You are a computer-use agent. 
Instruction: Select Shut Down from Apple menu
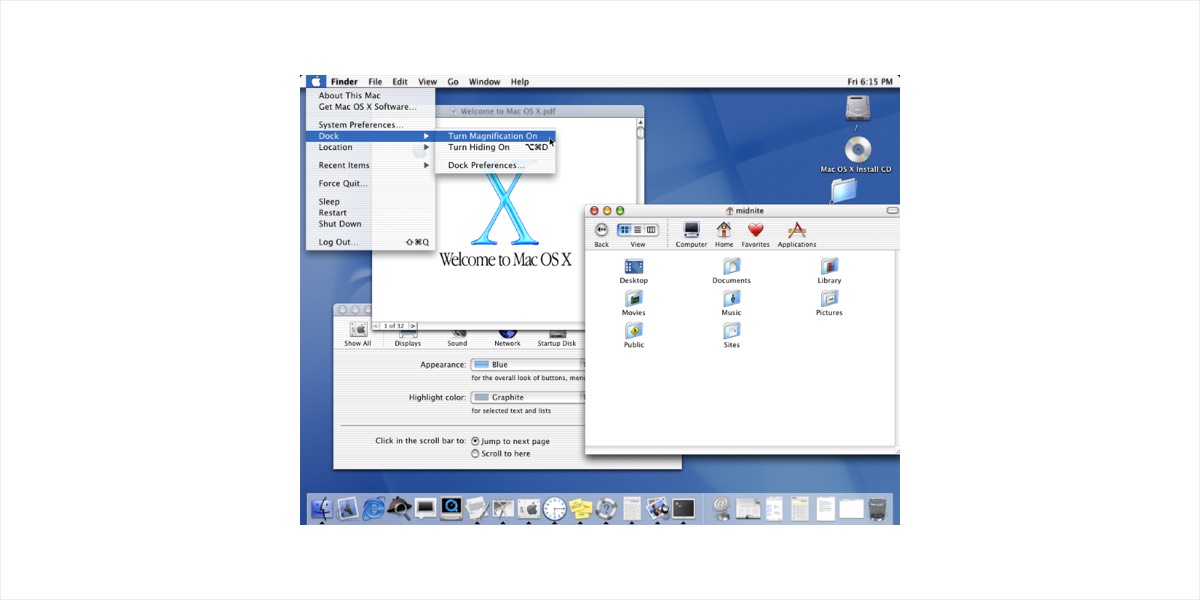[371, 224]
